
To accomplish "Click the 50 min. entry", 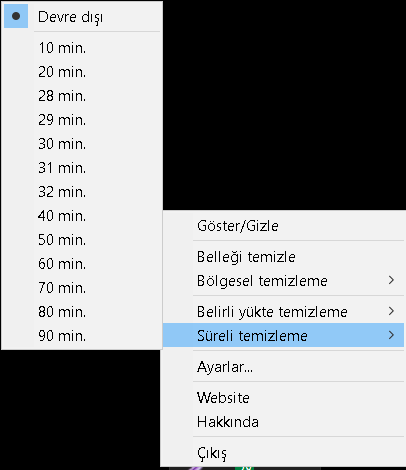I will (82, 240).
